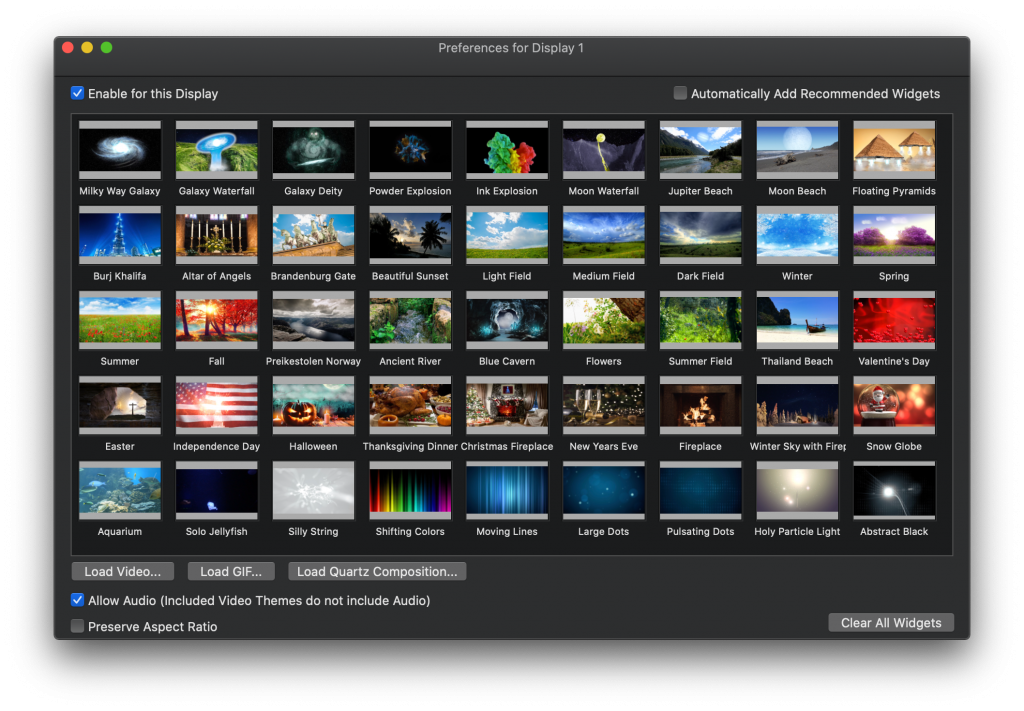The width and height of the screenshot is (1024, 711).
Task: Choose the Preikestolen Norway theme
Action: (313, 320)
